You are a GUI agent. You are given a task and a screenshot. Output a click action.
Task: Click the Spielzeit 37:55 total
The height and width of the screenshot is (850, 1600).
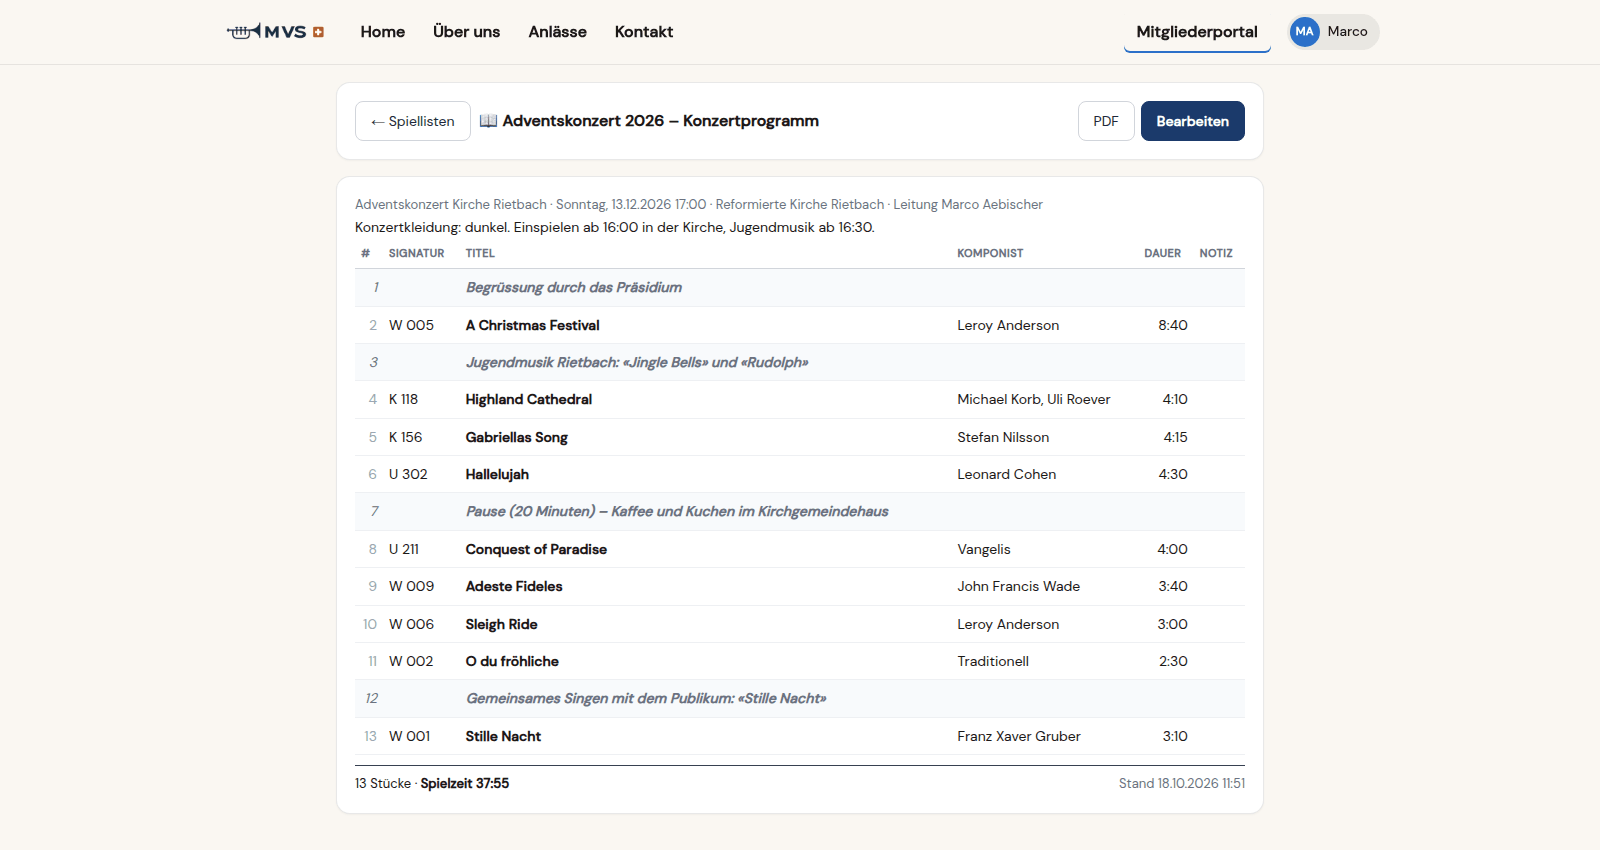464,783
